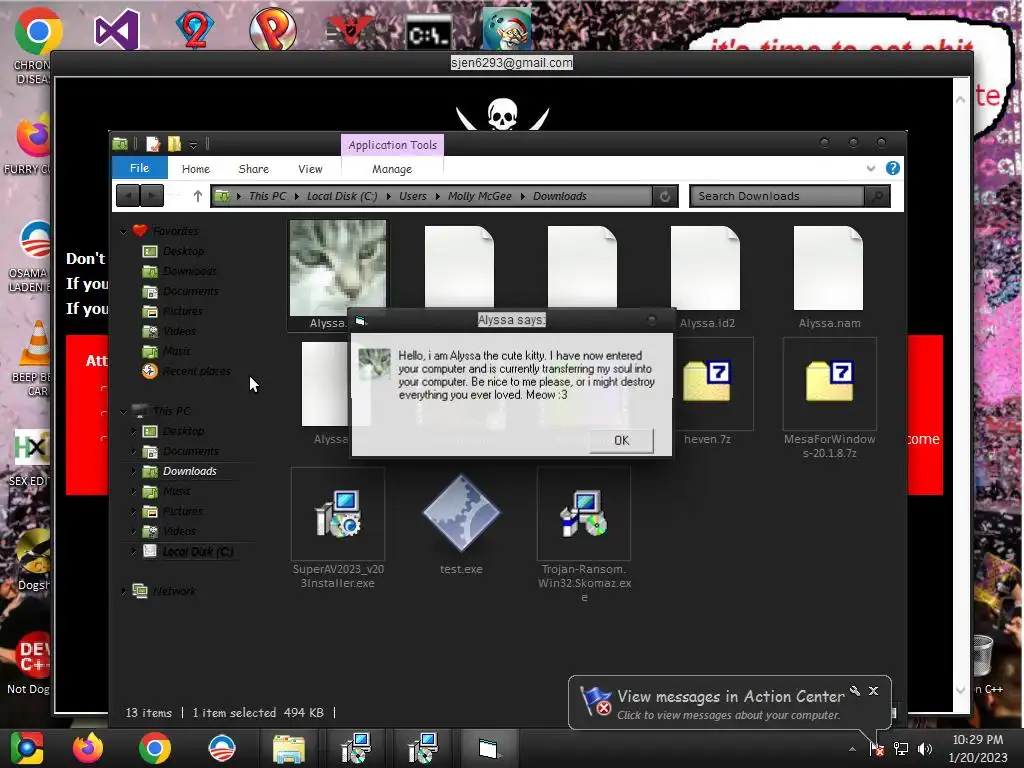Select Desktop under Favorites
Screen dimensions: 1024x768
(x=183, y=251)
